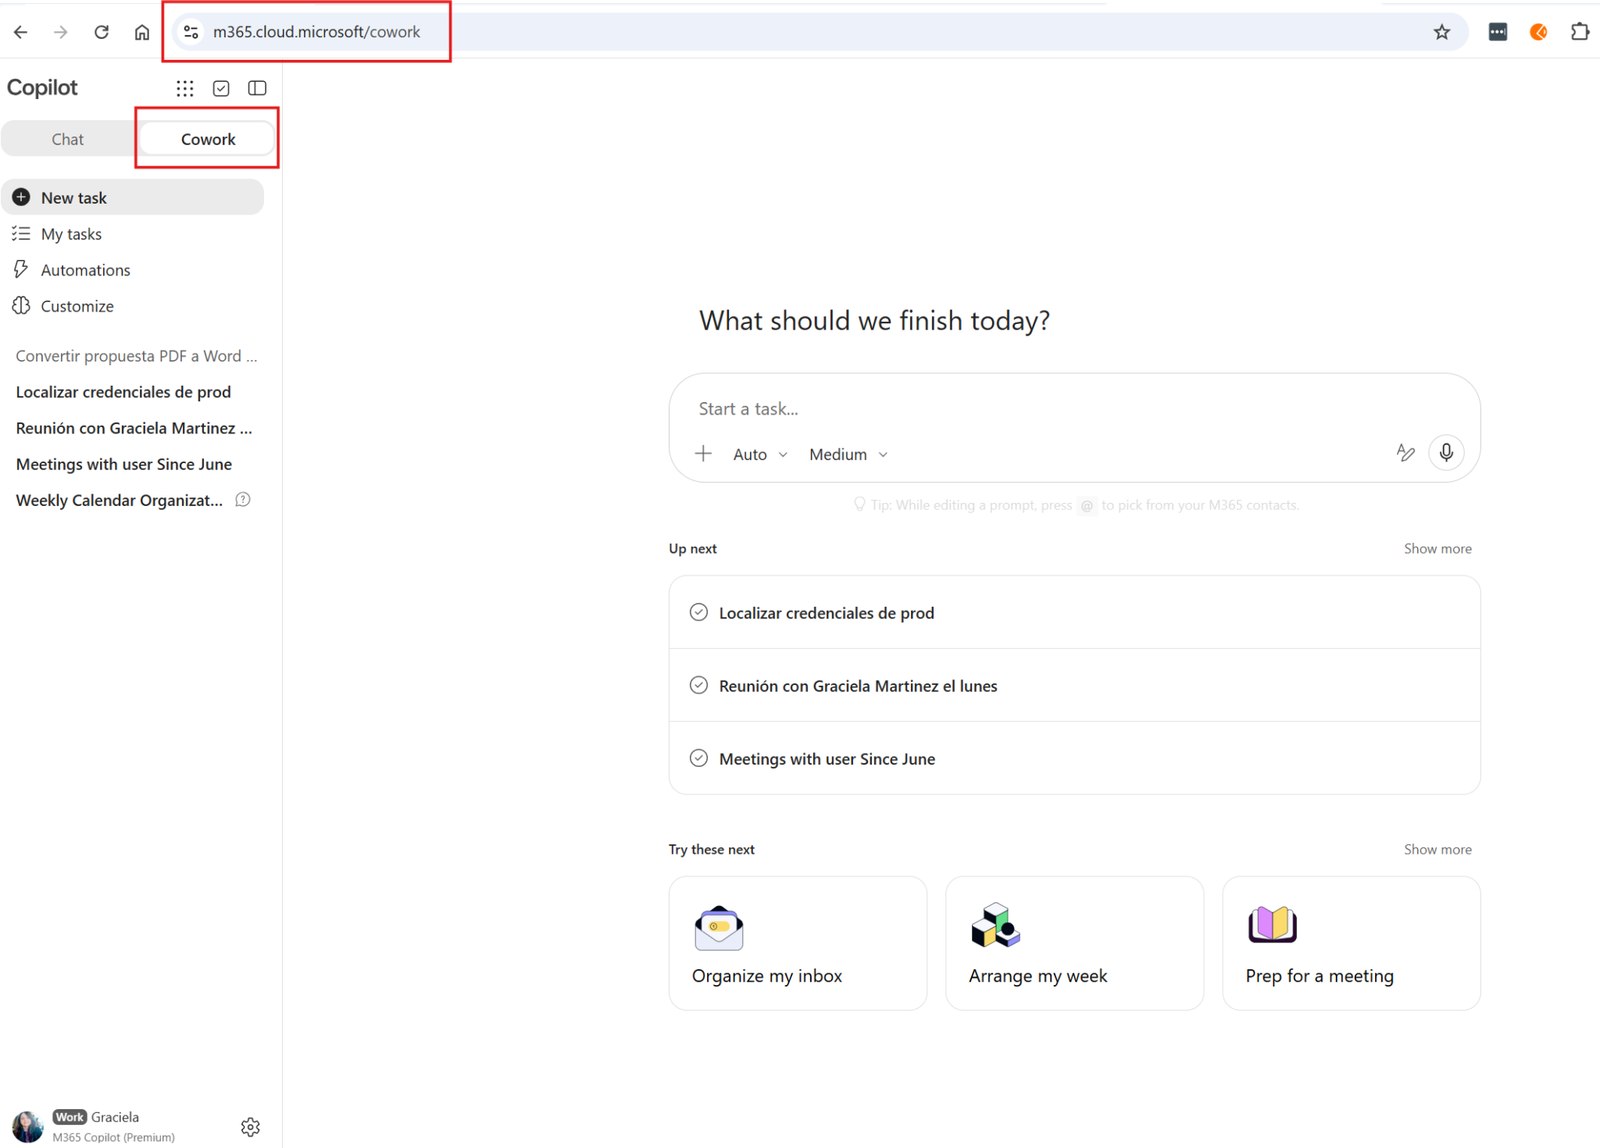The image size is (1600, 1148).
Task: Open the apps grid launcher icon
Action: [185, 88]
